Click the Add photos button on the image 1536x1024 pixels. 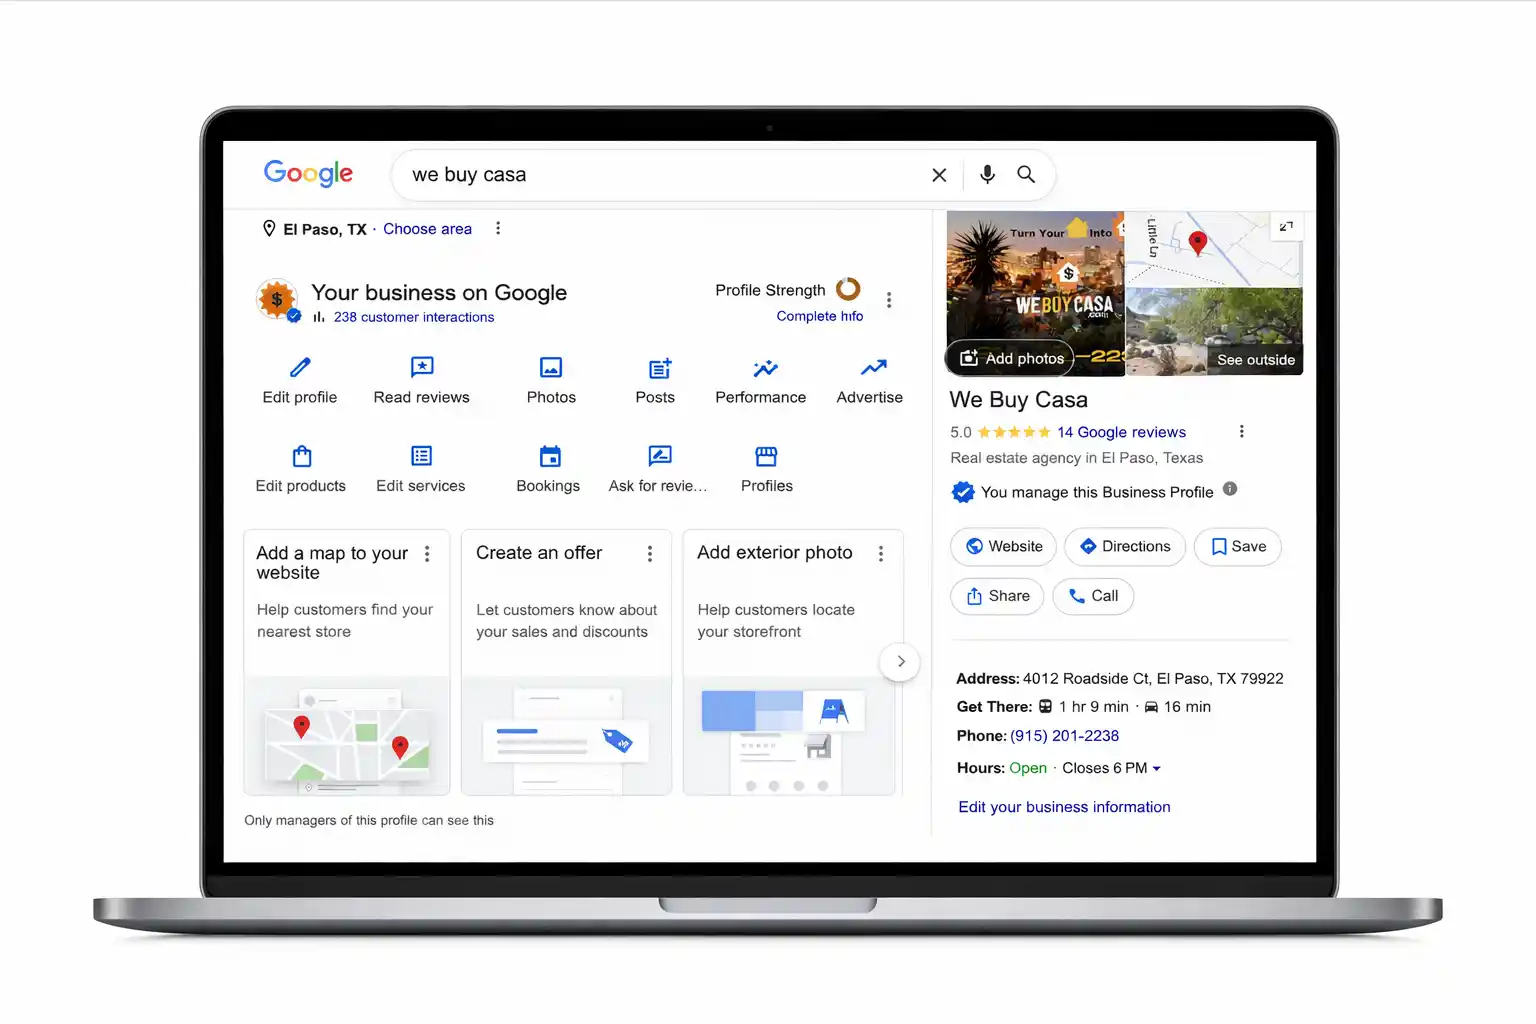[x=1009, y=358]
